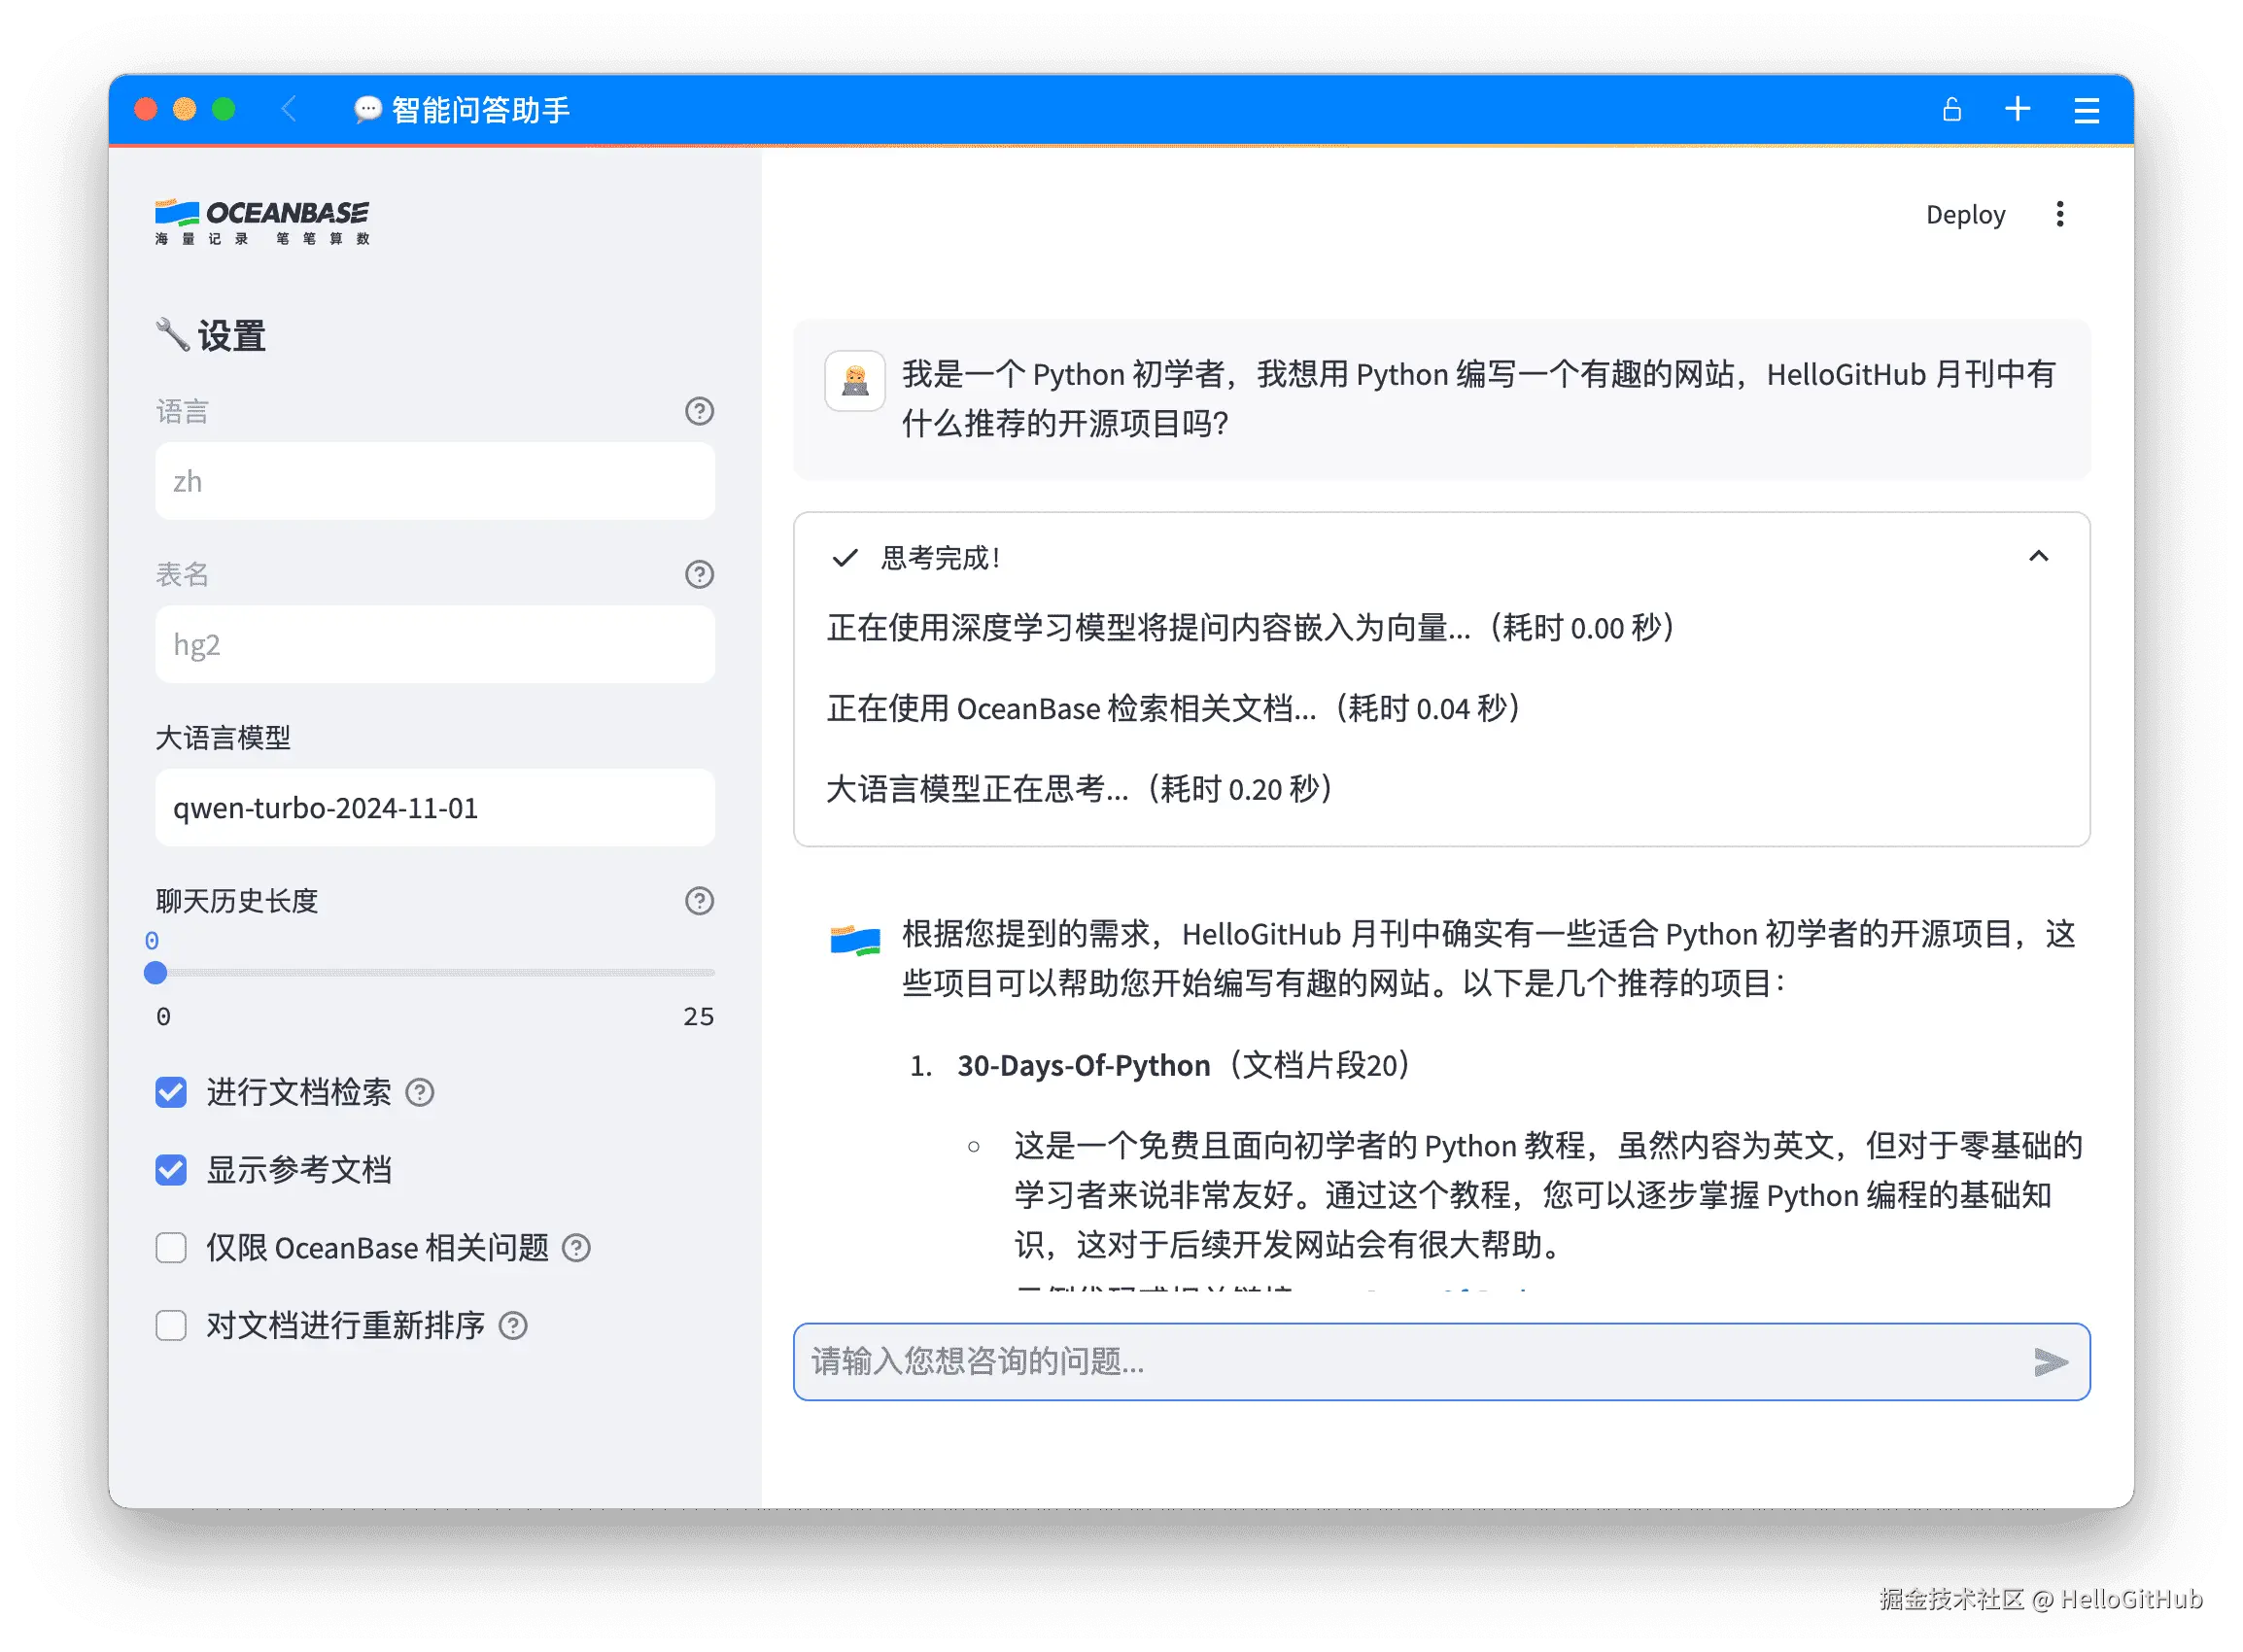The height and width of the screenshot is (1652, 2243).
Task: Click the help icon next to 语言
Action: coord(699,411)
